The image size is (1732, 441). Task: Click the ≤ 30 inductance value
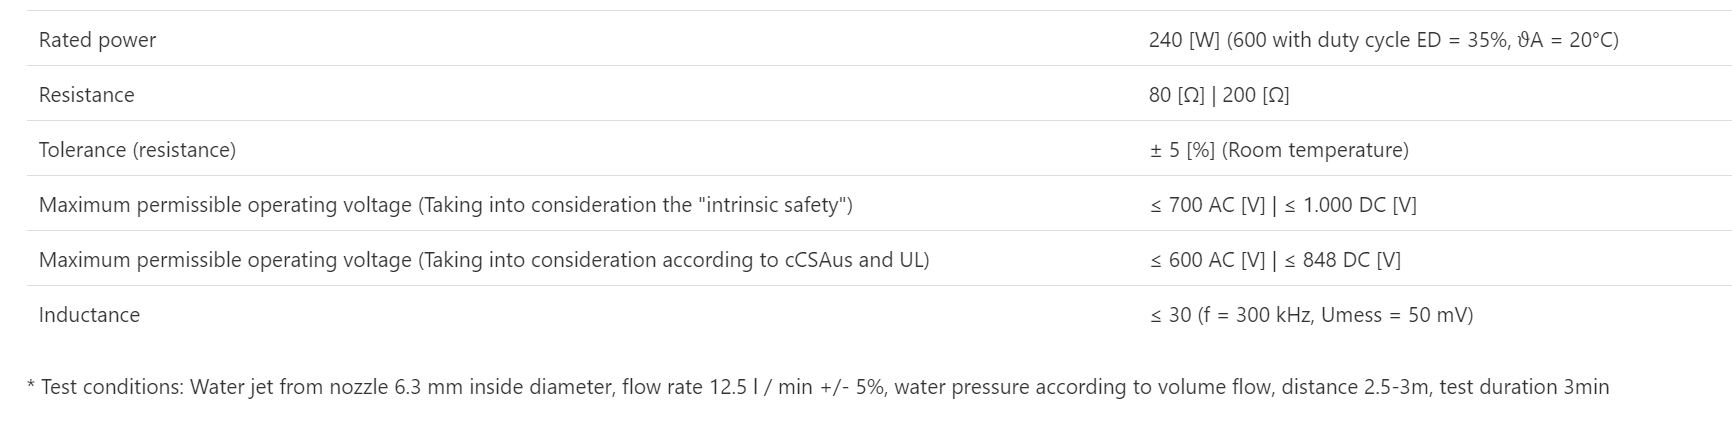1170,315
